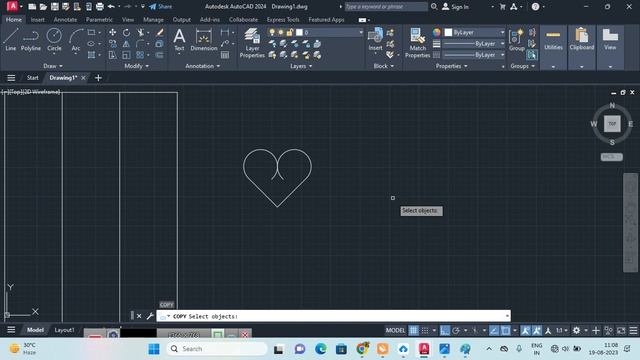The image size is (640, 360).
Task: Select the Circle tool
Action: (54, 40)
